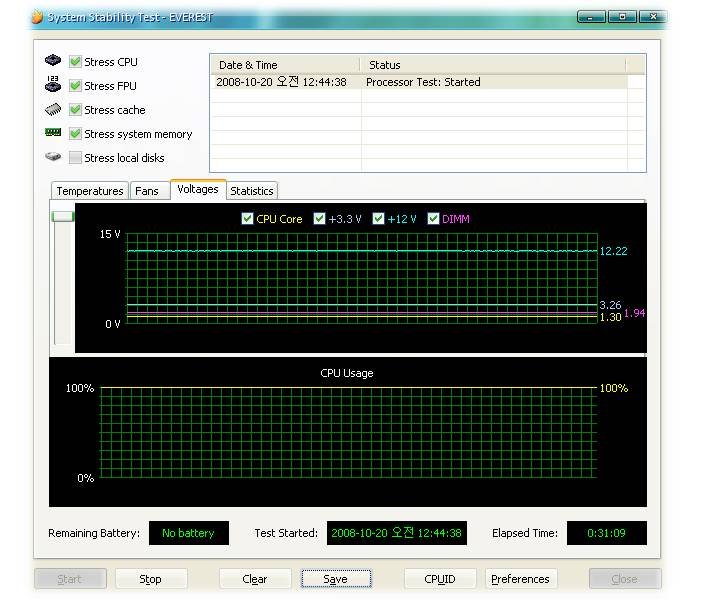Click the 3.26 voltage reading
The width and height of the screenshot is (720, 607).
[x=610, y=305]
